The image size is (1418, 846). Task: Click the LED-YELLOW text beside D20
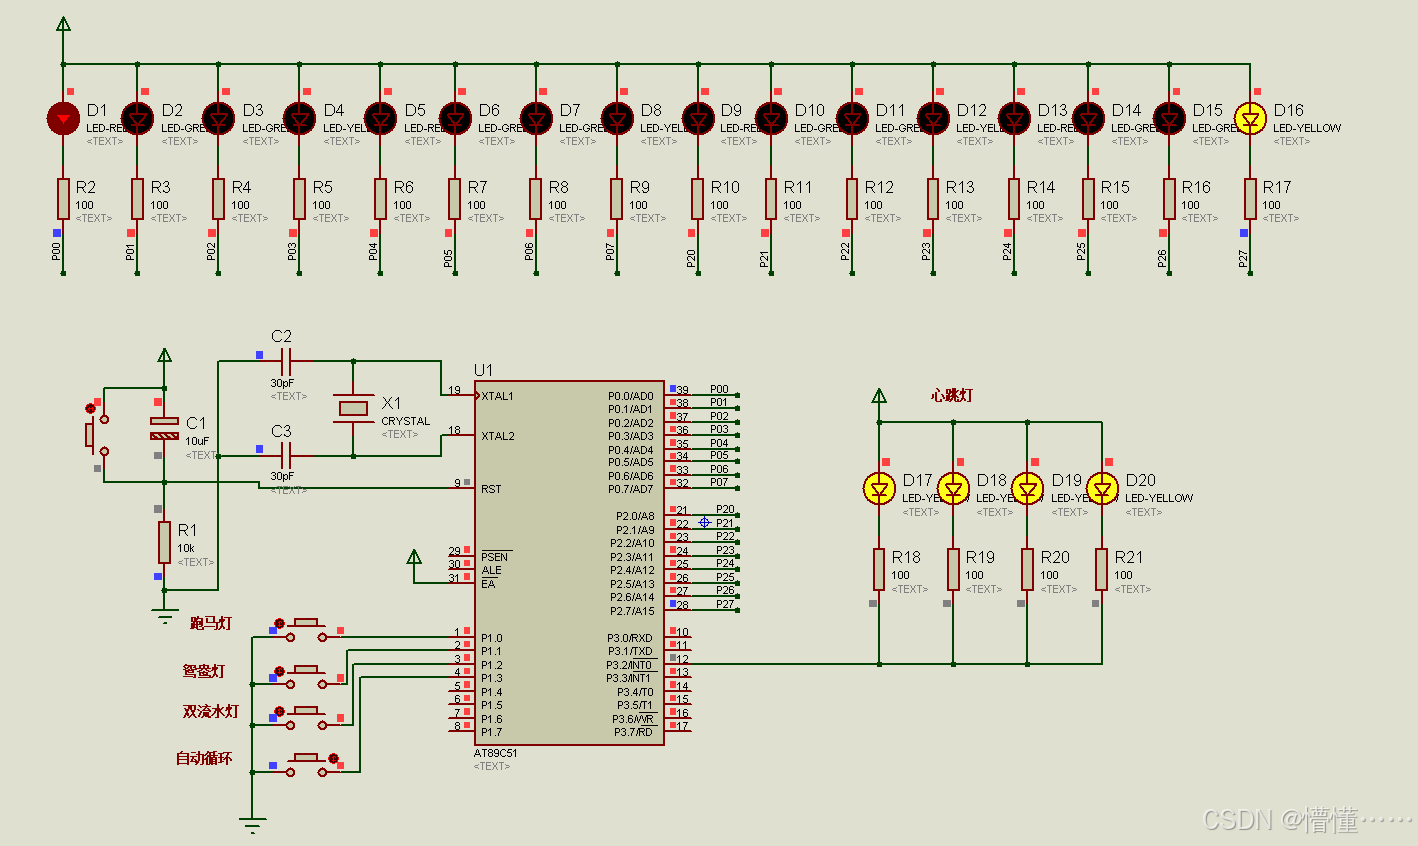[x=1159, y=498]
